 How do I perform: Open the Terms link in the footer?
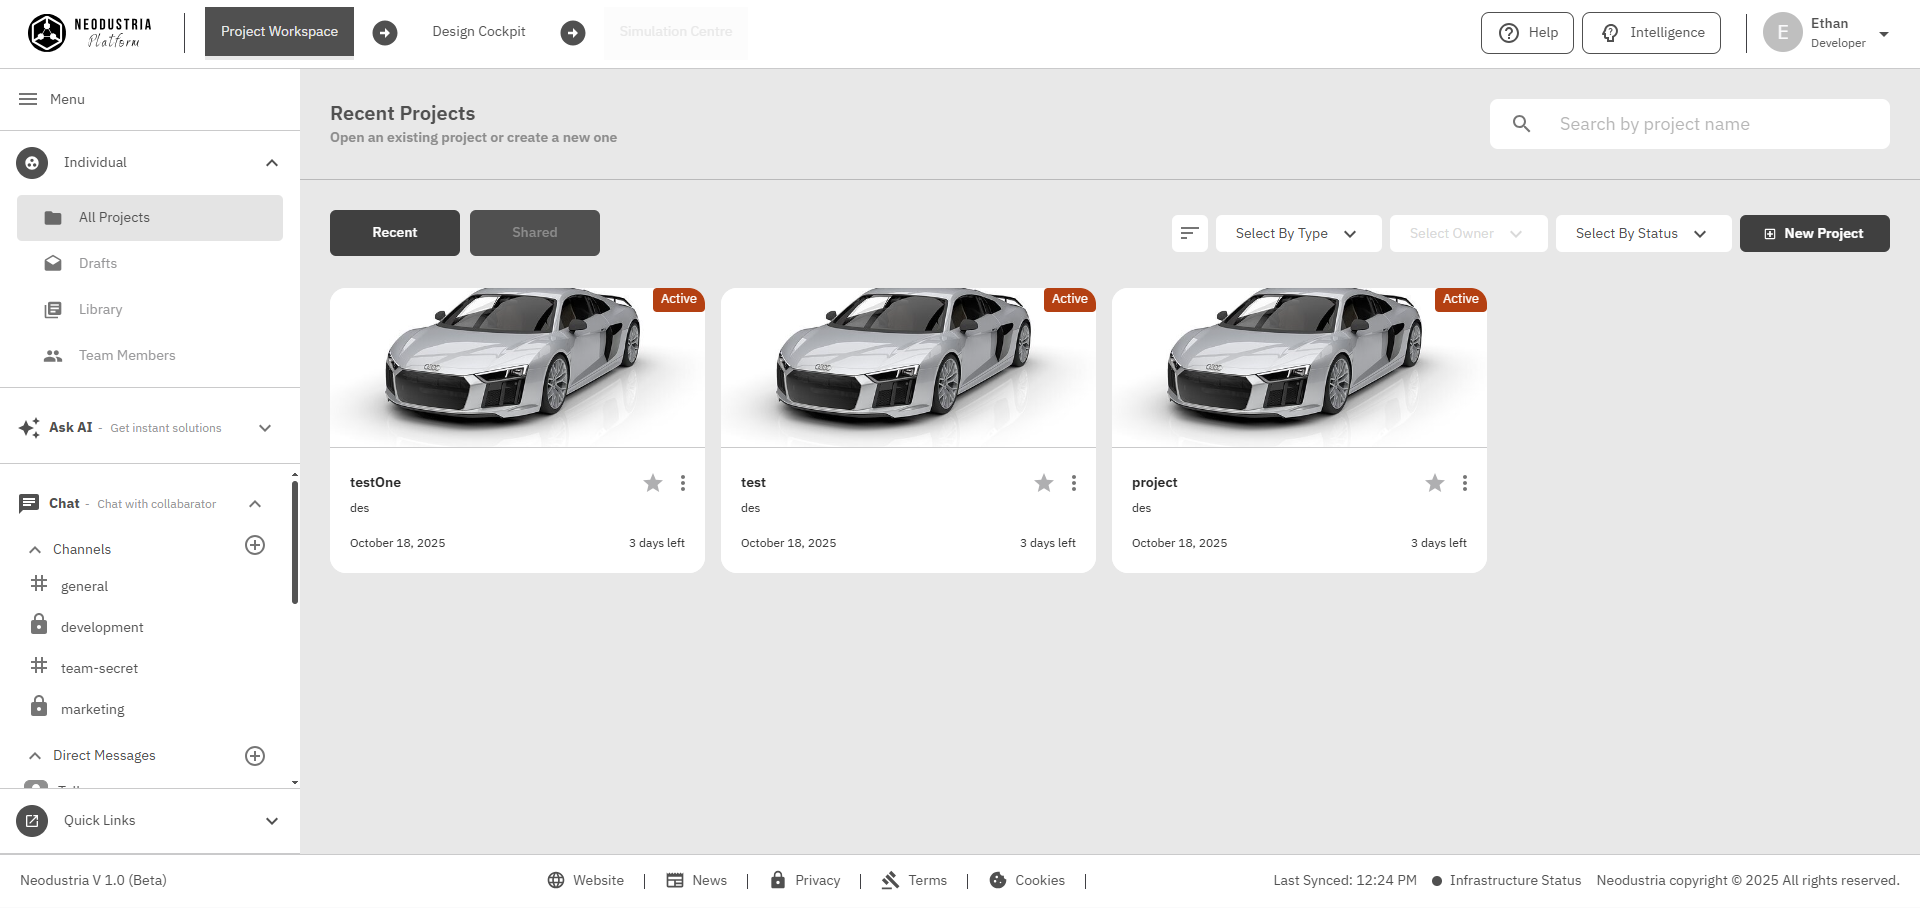928,880
